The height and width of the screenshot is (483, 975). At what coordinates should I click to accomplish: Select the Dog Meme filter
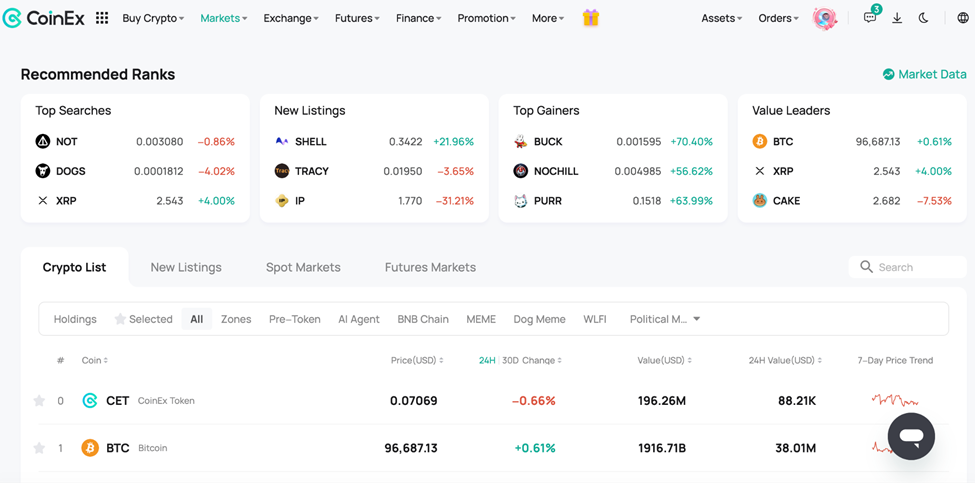pyautogui.click(x=540, y=319)
